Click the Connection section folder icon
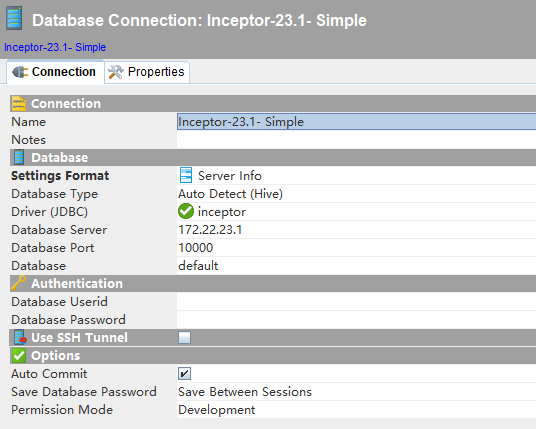This screenshot has width=536, height=429. pyautogui.click(x=19, y=104)
